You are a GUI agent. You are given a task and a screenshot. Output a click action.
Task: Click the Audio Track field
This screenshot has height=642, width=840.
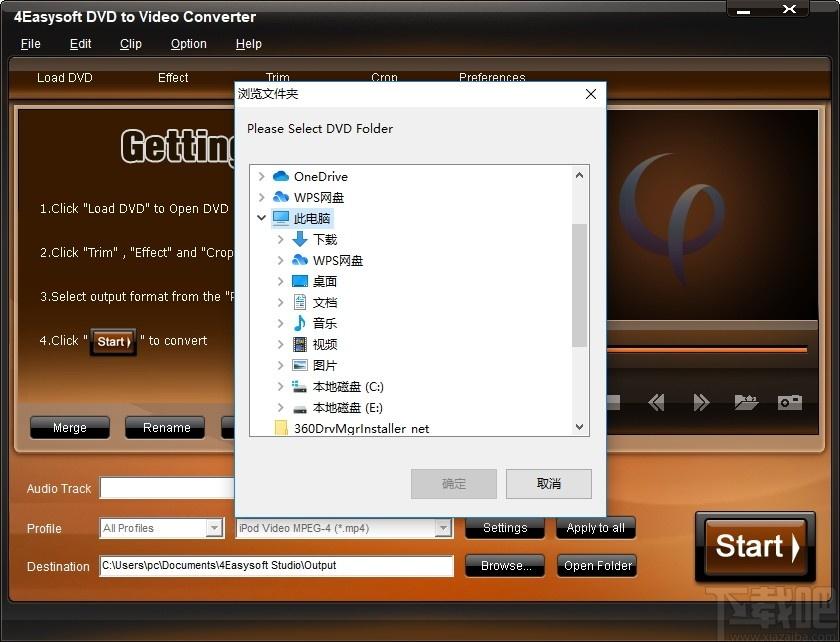(167, 488)
